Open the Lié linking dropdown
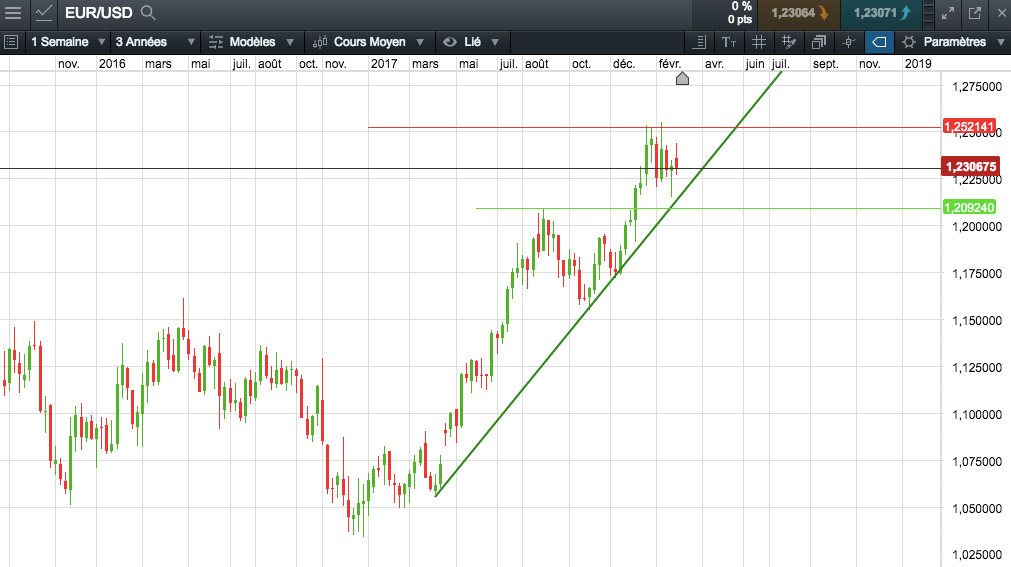The image size is (1011, 567). [x=471, y=42]
